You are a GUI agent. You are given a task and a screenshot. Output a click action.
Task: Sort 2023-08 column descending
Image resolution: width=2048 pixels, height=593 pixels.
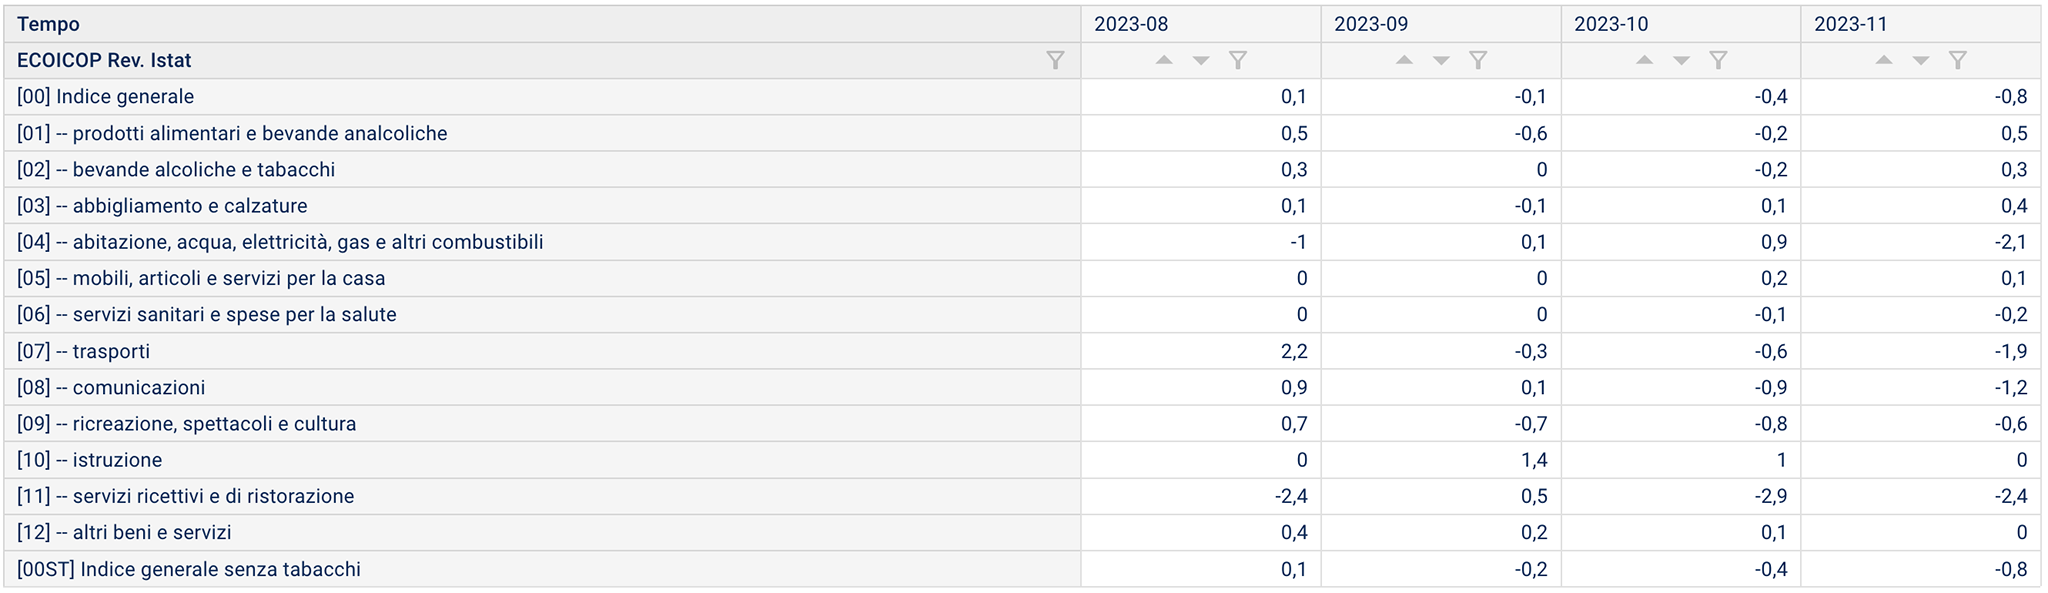pyautogui.click(x=1201, y=61)
